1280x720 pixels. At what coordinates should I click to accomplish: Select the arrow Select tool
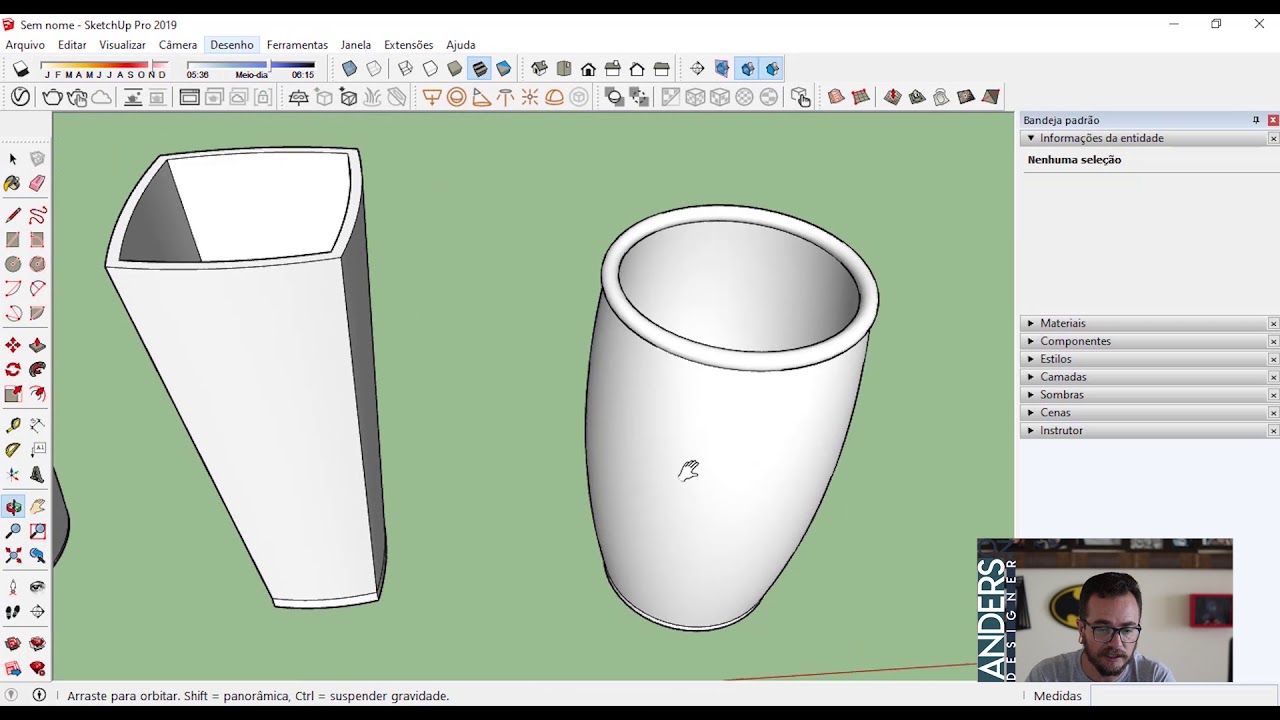[13, 159]
